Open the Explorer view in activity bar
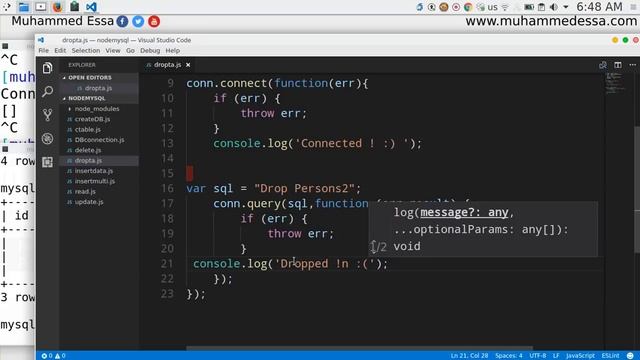The image size is (640, 360). [x=47, y=68]
